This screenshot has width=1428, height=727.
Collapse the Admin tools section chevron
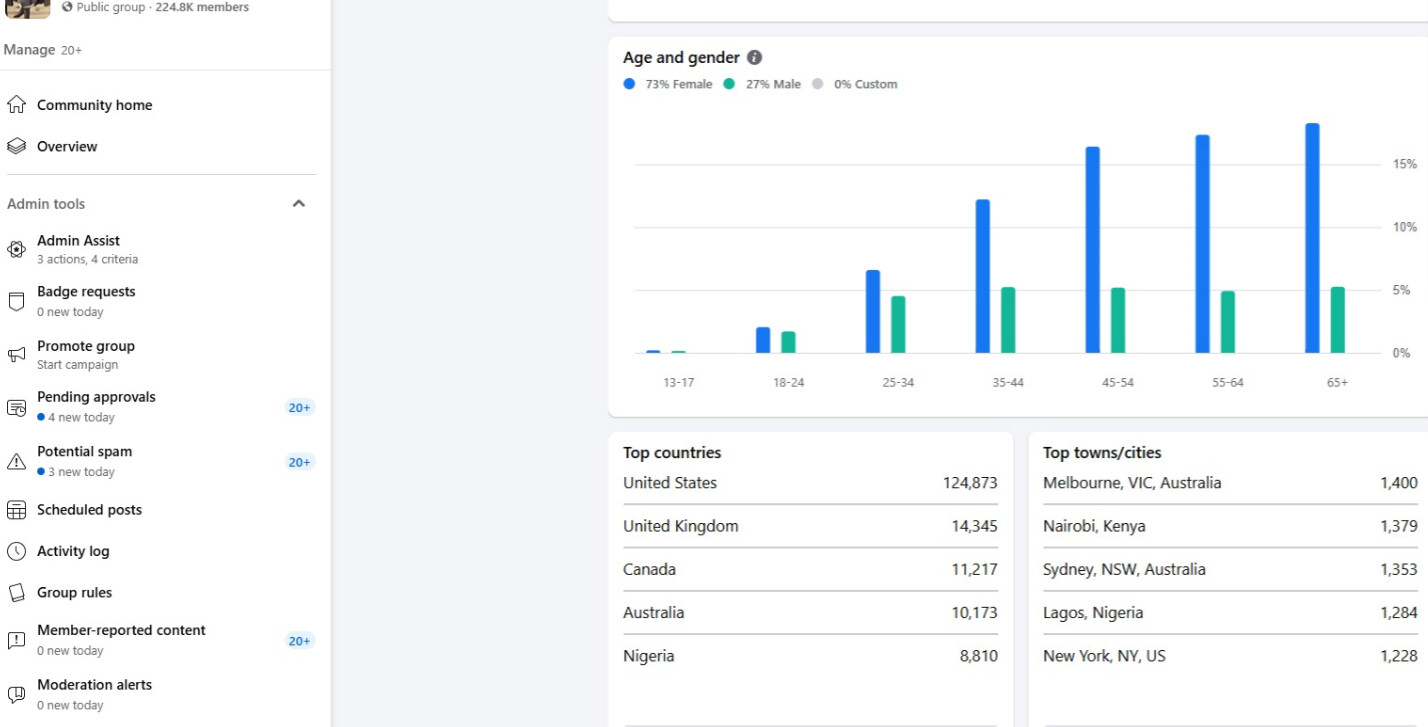[298, 204]
